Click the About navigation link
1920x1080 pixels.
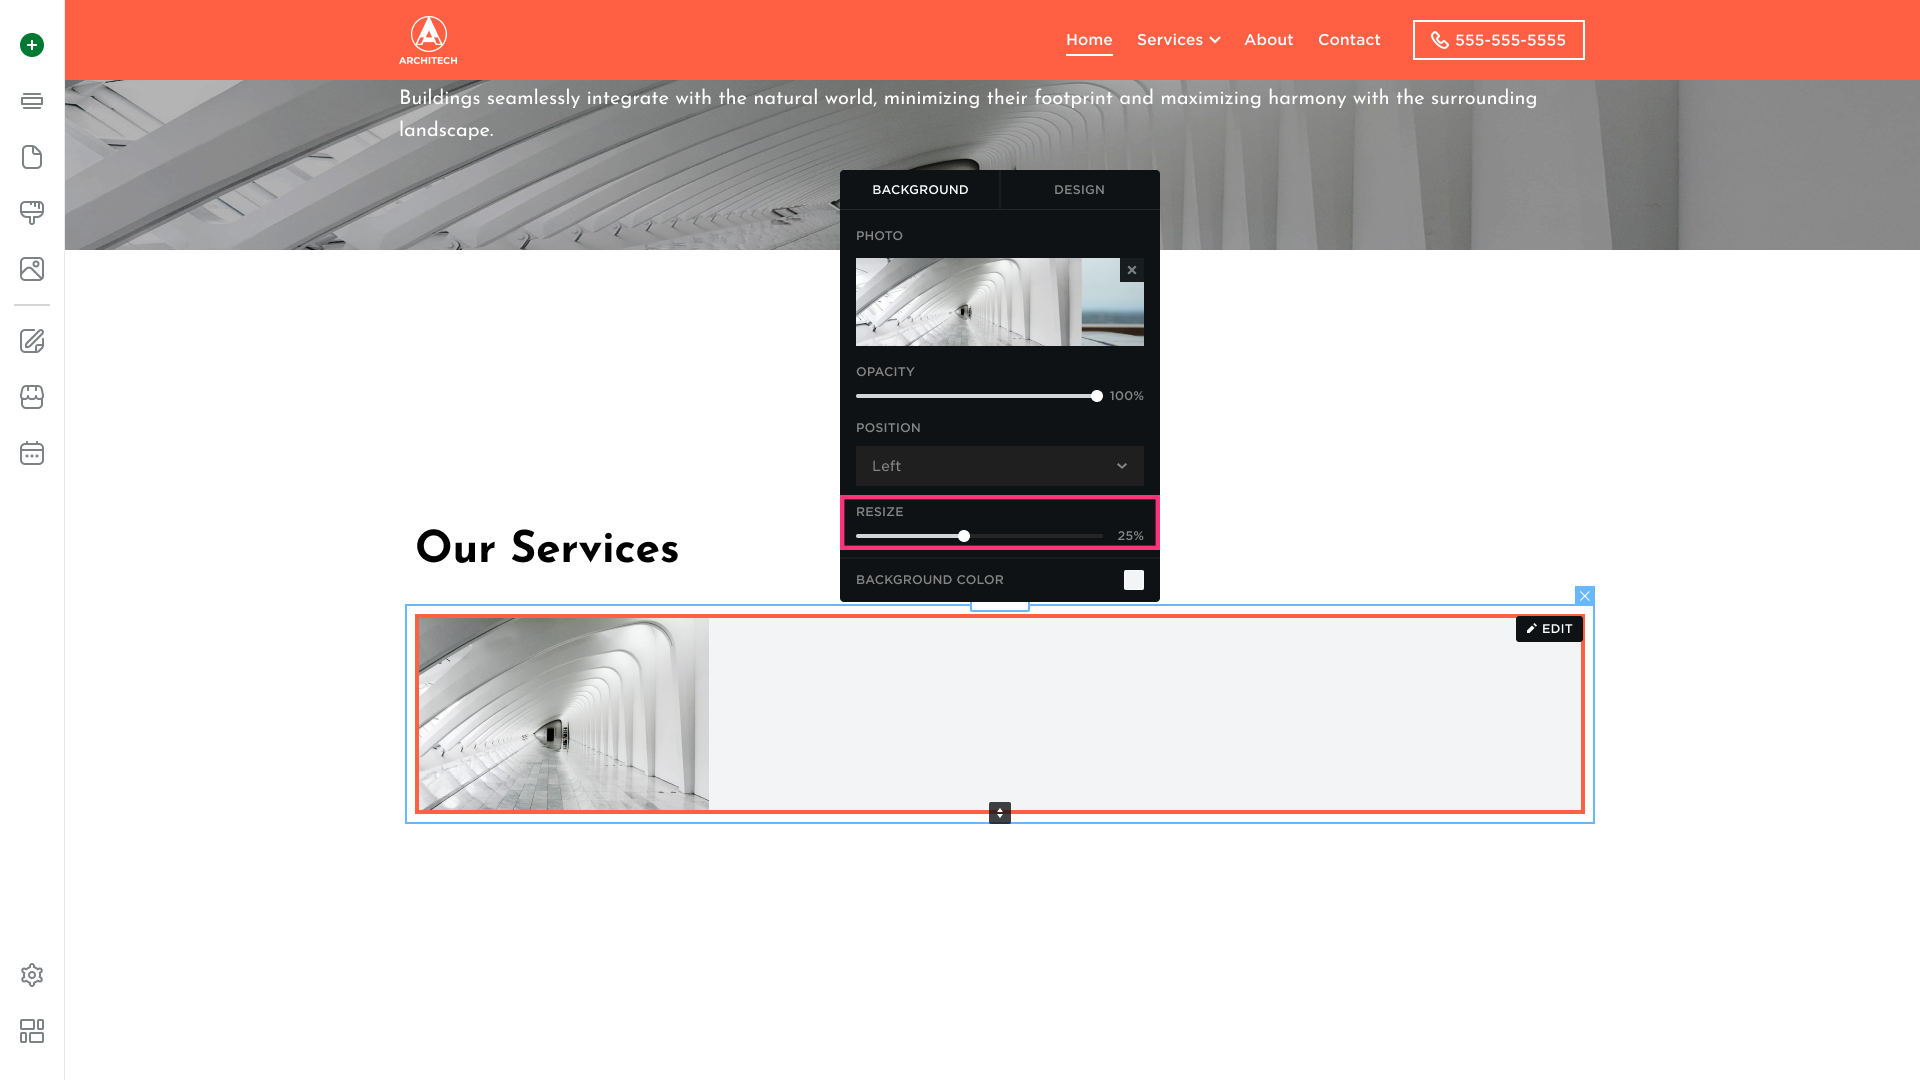[1268, 40]
